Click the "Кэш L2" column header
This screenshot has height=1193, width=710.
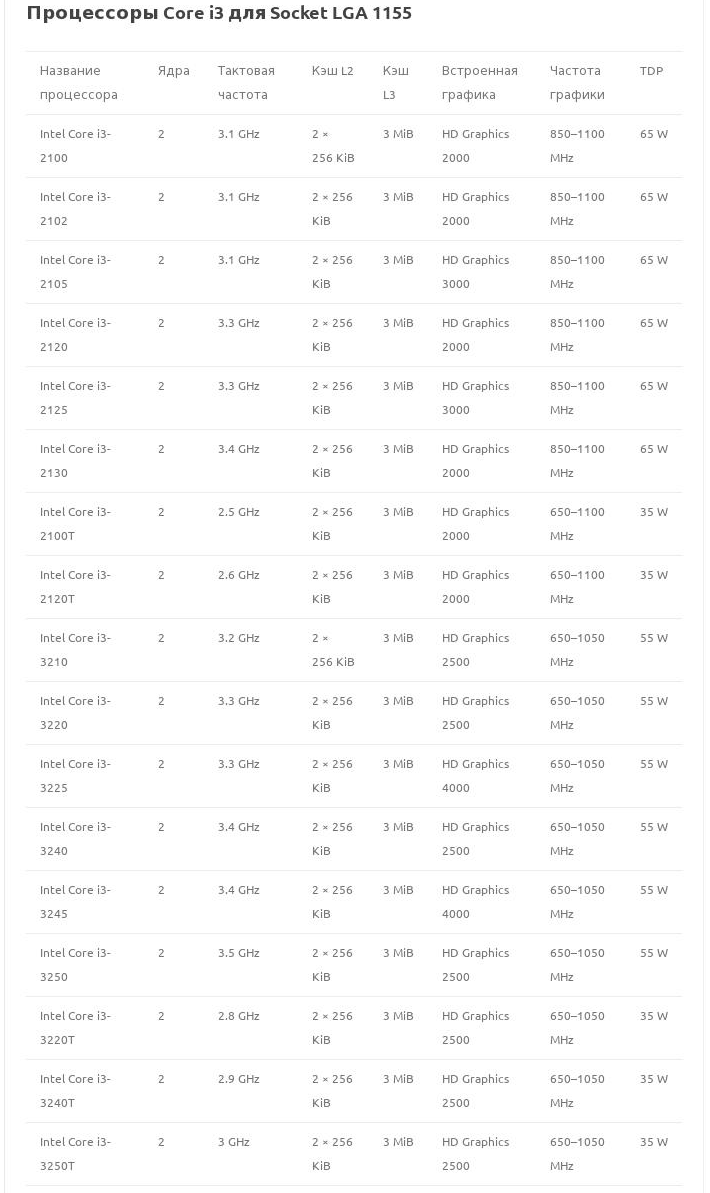click(x=332, y=71)
